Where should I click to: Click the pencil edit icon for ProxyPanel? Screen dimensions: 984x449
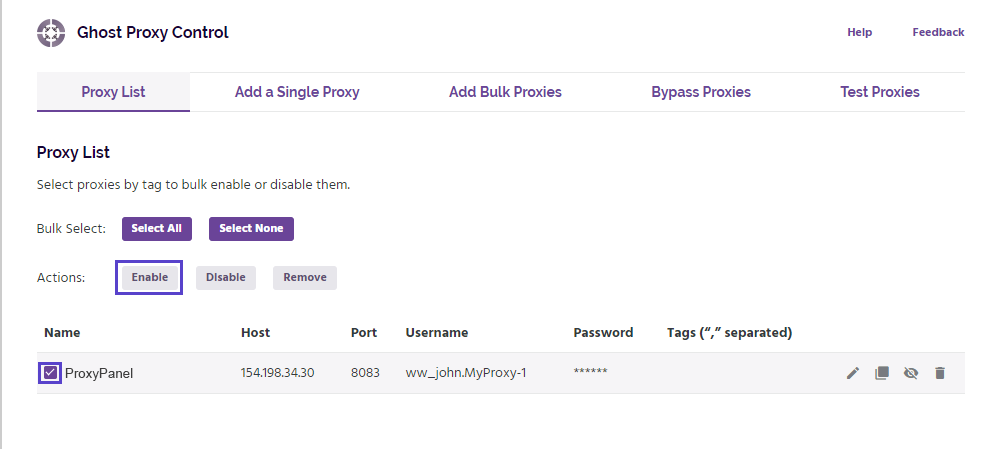pos(852,373)
